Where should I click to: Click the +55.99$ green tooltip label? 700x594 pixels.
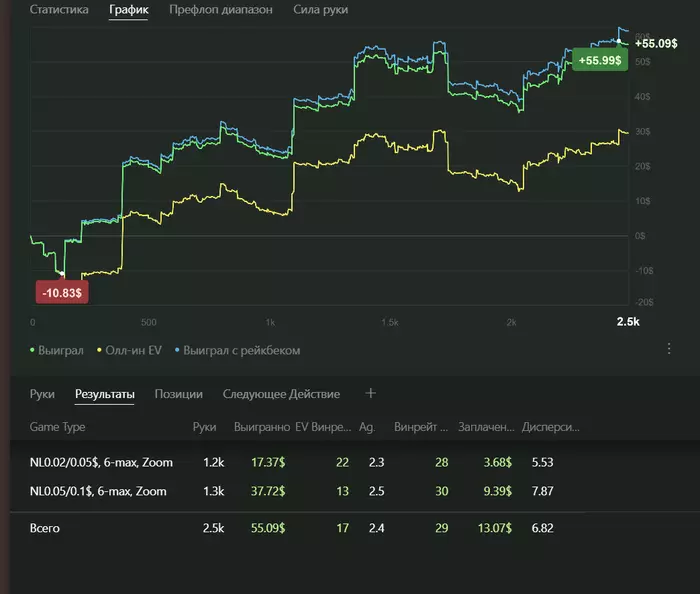point(600,60)
